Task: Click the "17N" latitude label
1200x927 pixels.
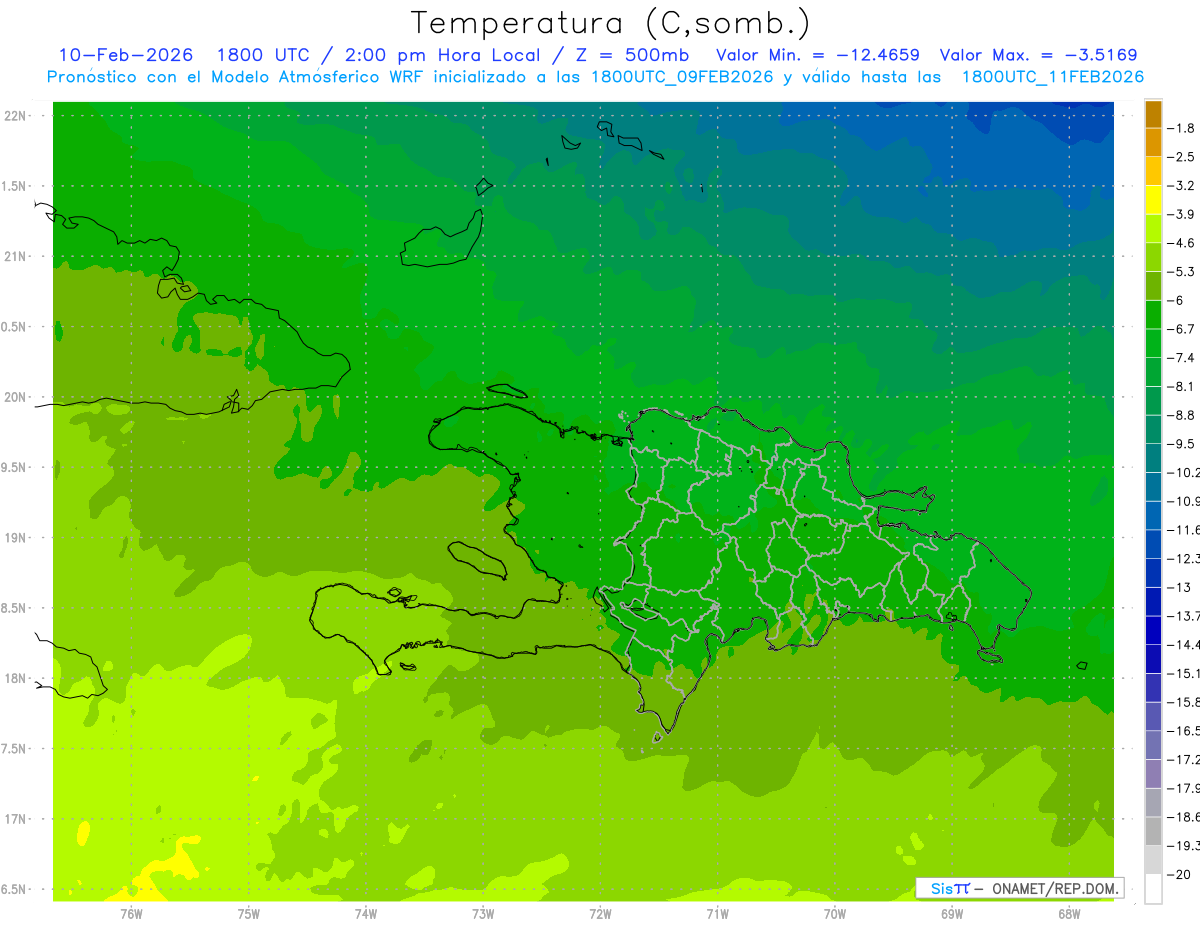Action: click(15, 819)
